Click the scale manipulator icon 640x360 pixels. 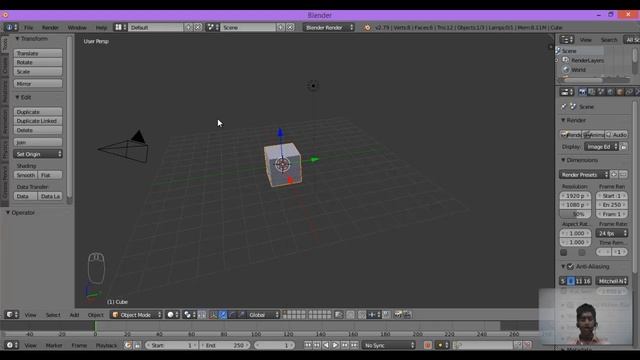pos(242,315)
